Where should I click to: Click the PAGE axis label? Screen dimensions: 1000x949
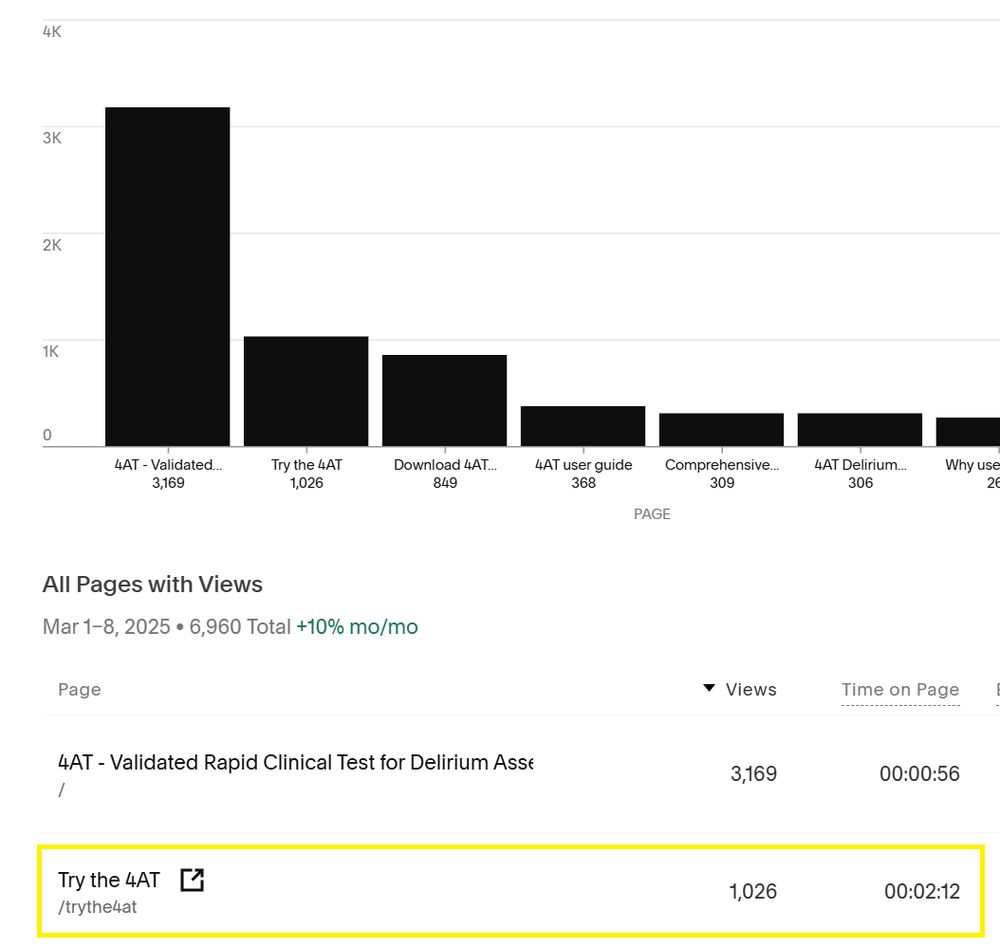point(652,514)
